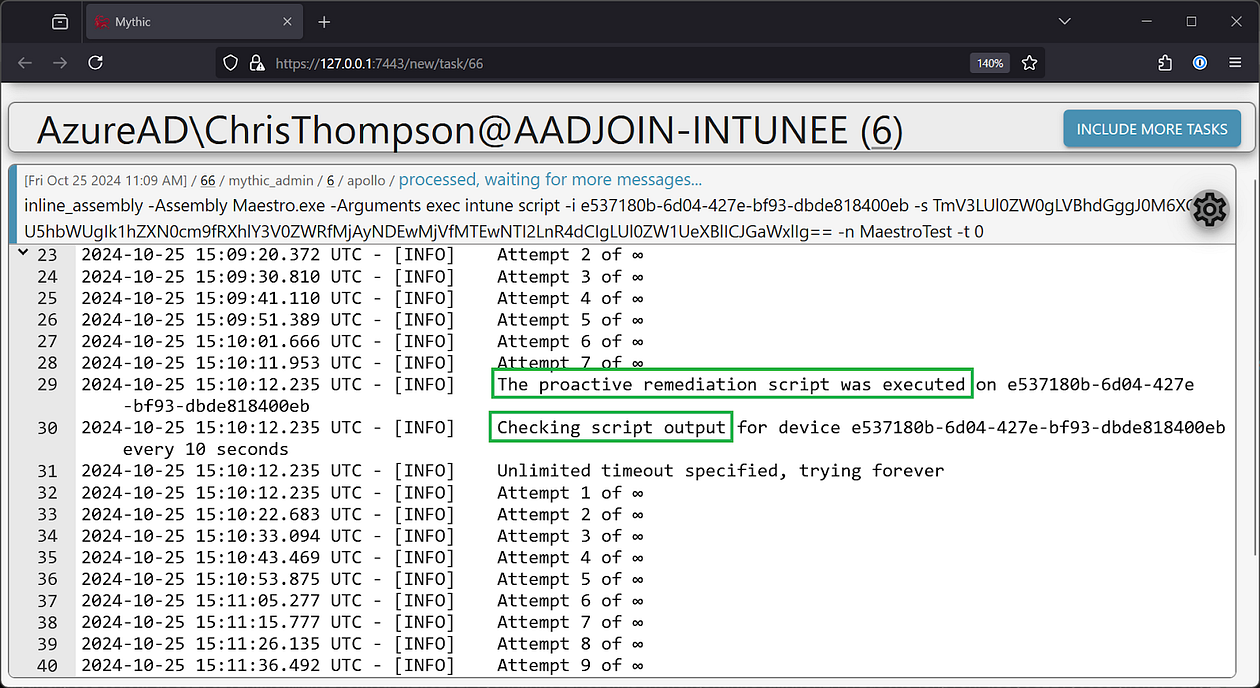This screenshot has height=688, width=1260.
Task: Show site security lock info
Action: click(255, 63)
